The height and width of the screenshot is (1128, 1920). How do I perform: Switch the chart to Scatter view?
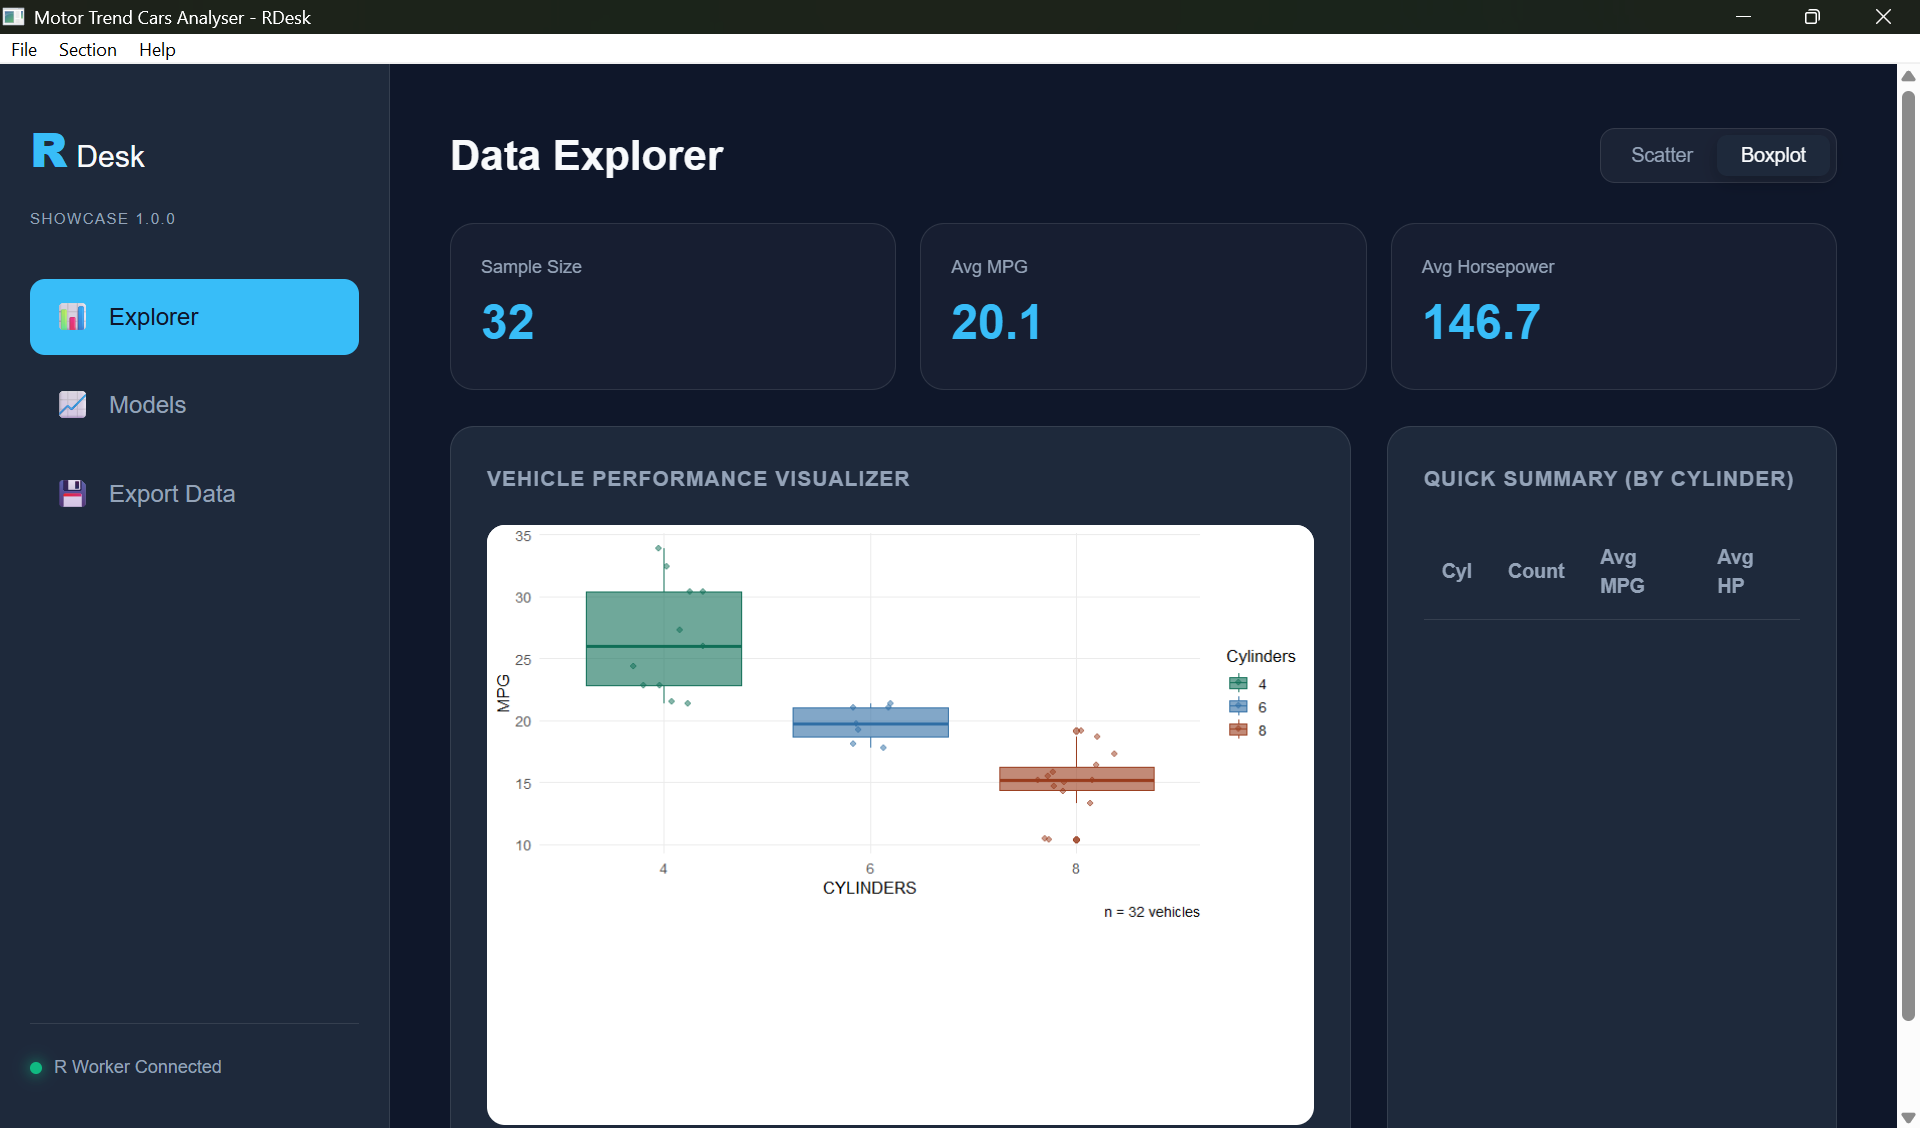coord(1661,155)
